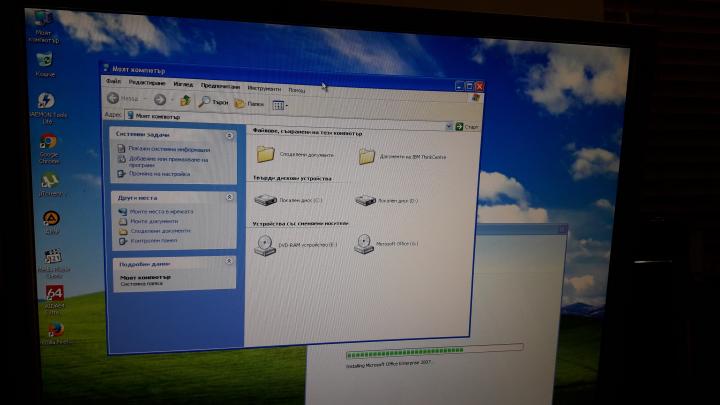The width and height of the screenshot is (720, 405).
Task: Click the add or remove programs link
Action: point(168,162)
